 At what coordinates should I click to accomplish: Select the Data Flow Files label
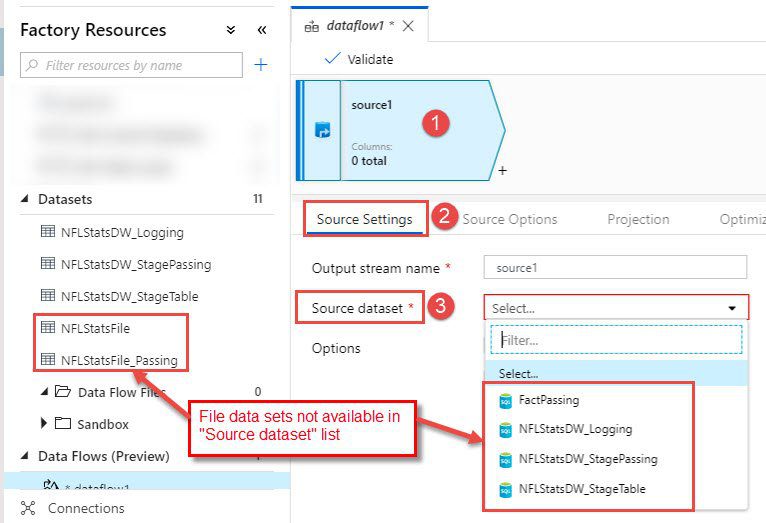tap(122, 393)
